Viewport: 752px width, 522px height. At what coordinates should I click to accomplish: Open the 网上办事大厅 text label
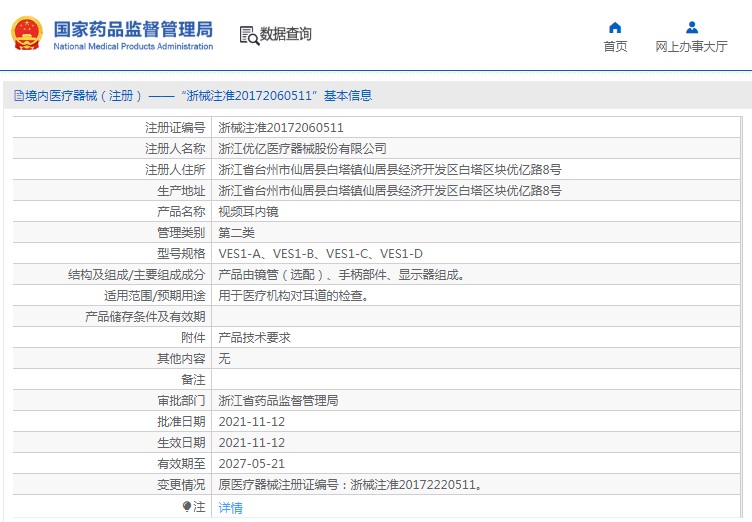click(691, 47)
